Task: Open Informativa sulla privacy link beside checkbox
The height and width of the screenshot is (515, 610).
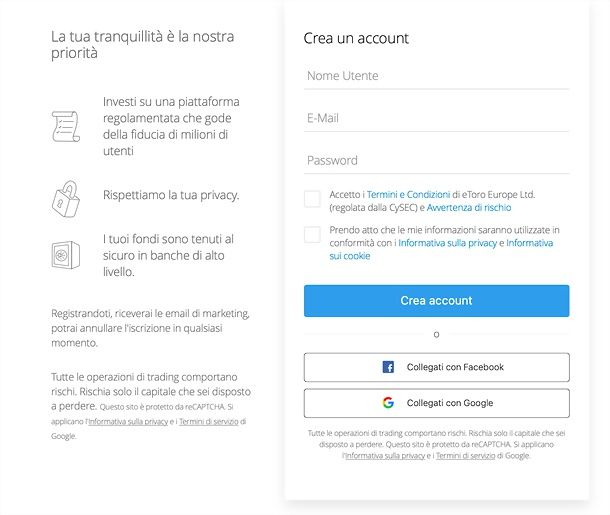Action: [x=447, y=243]
